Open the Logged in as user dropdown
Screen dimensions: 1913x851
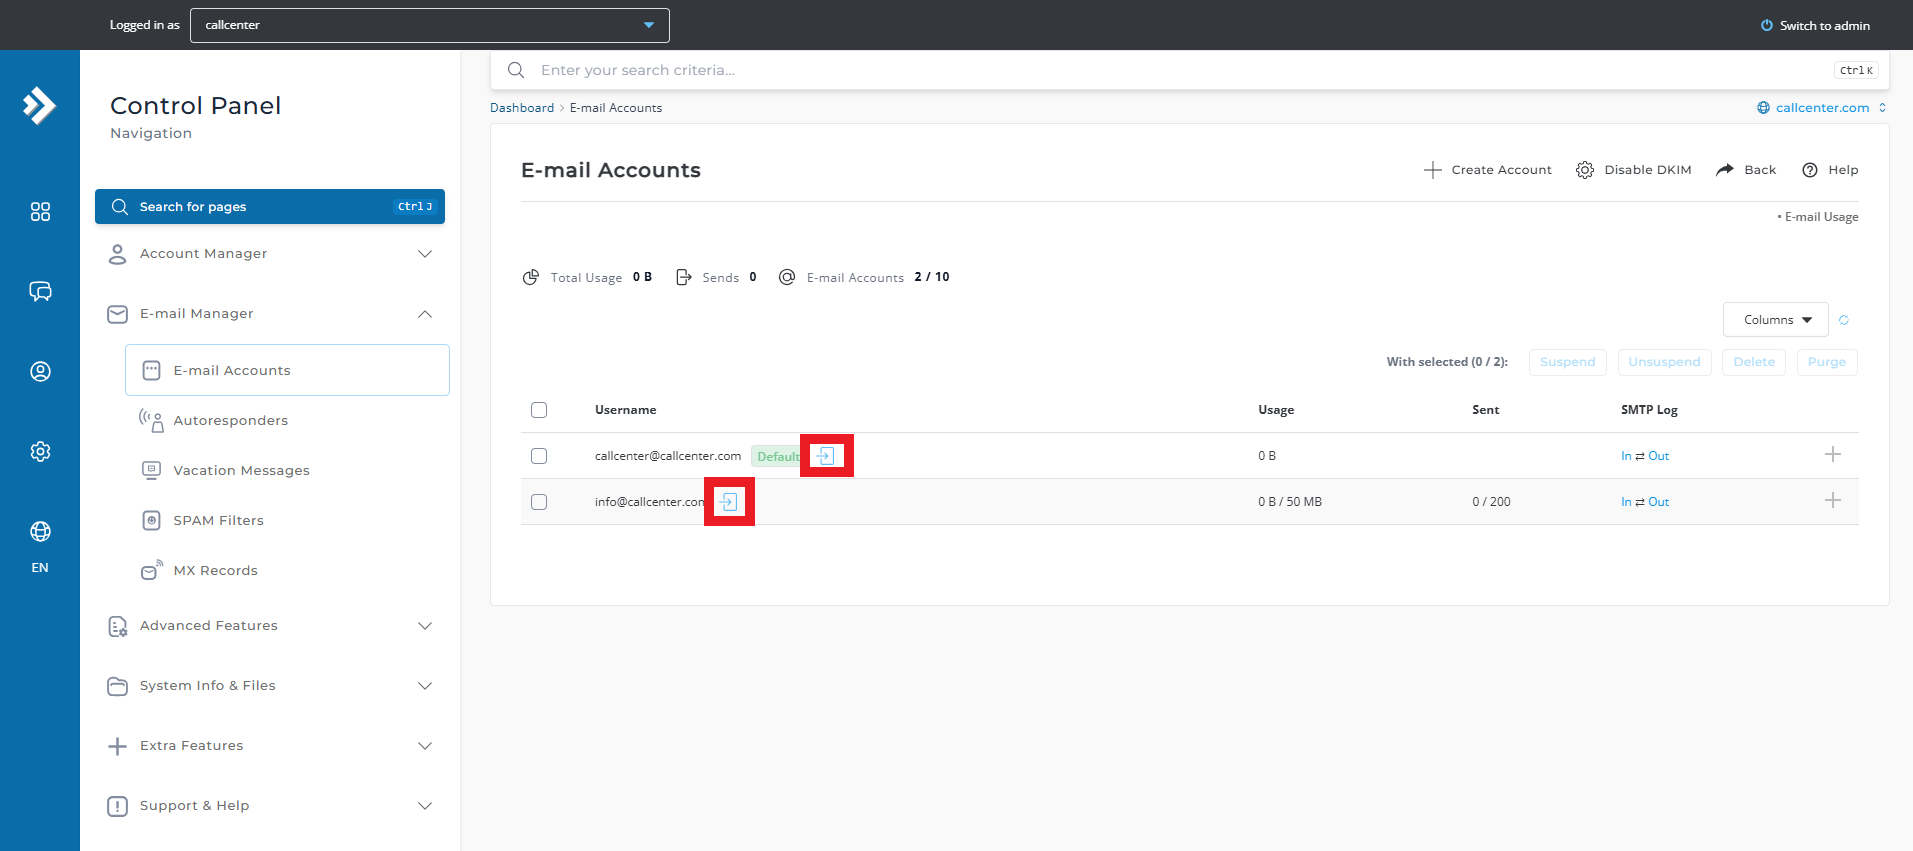[430, 25]
